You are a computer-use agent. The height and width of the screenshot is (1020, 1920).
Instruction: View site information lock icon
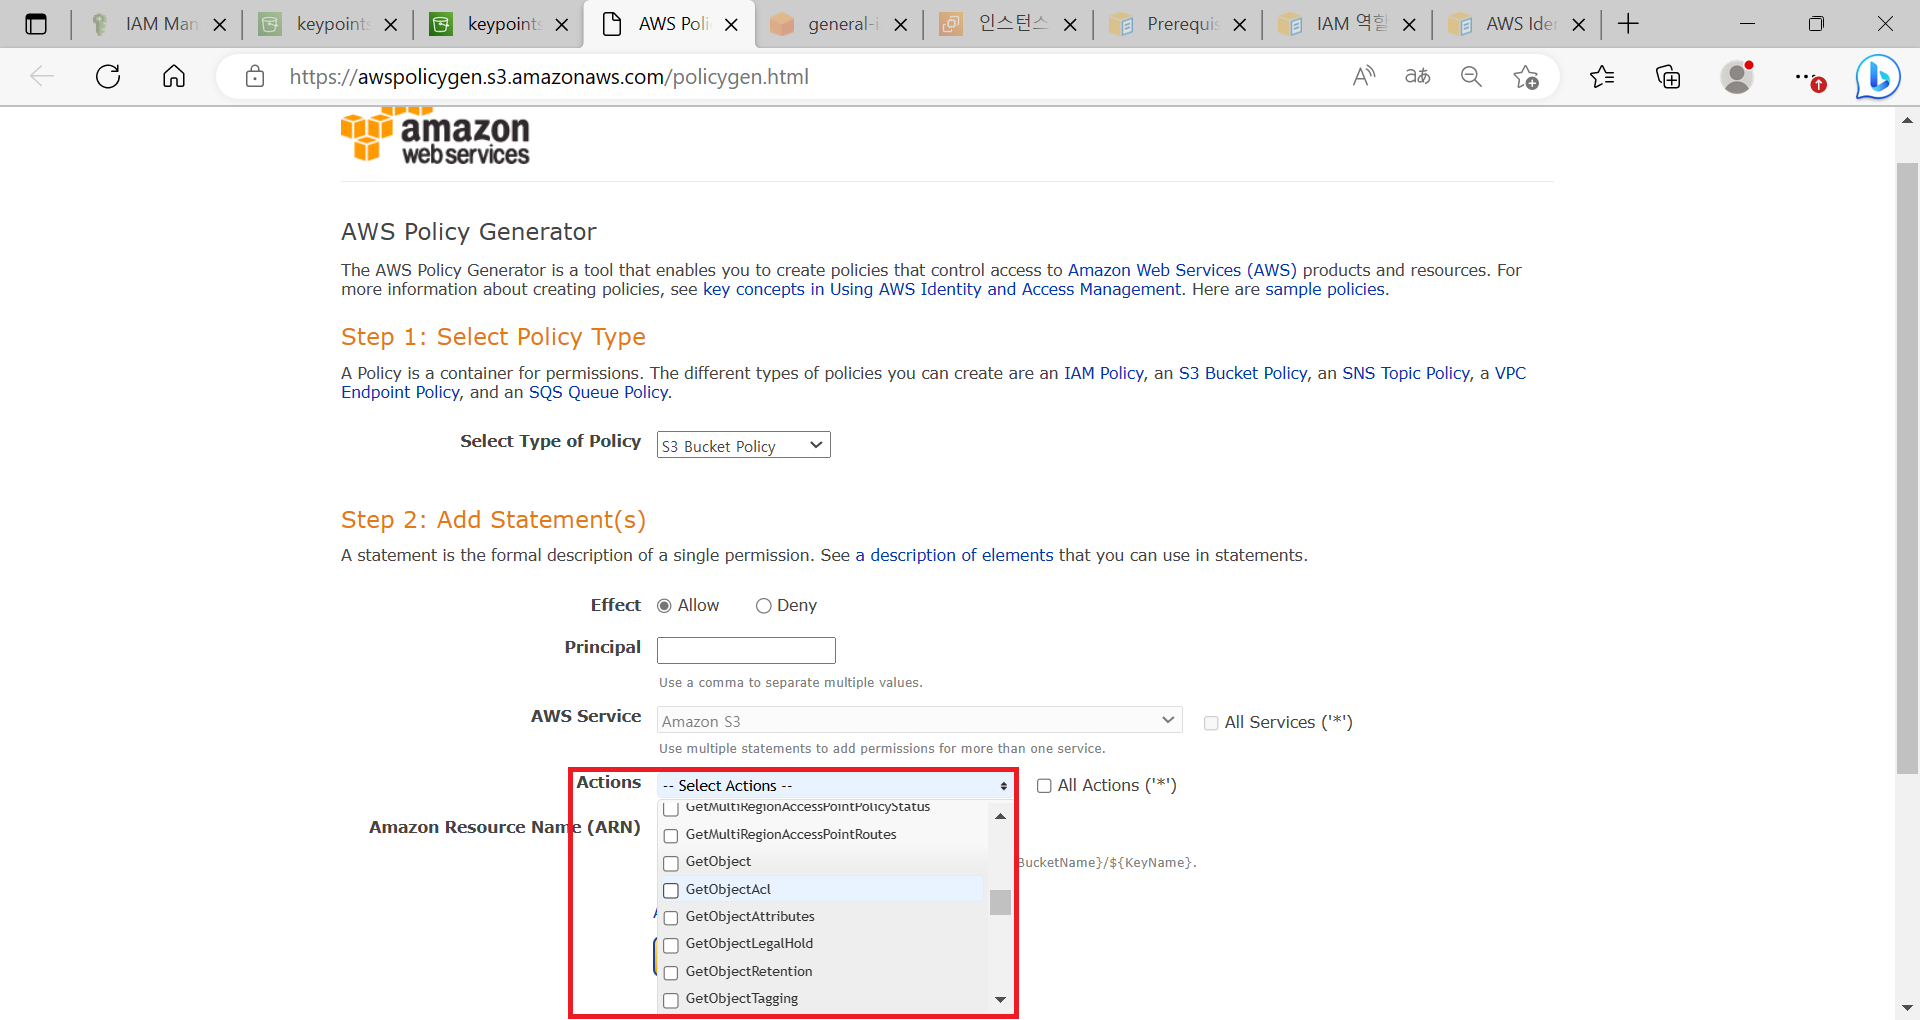coord(255,76)
